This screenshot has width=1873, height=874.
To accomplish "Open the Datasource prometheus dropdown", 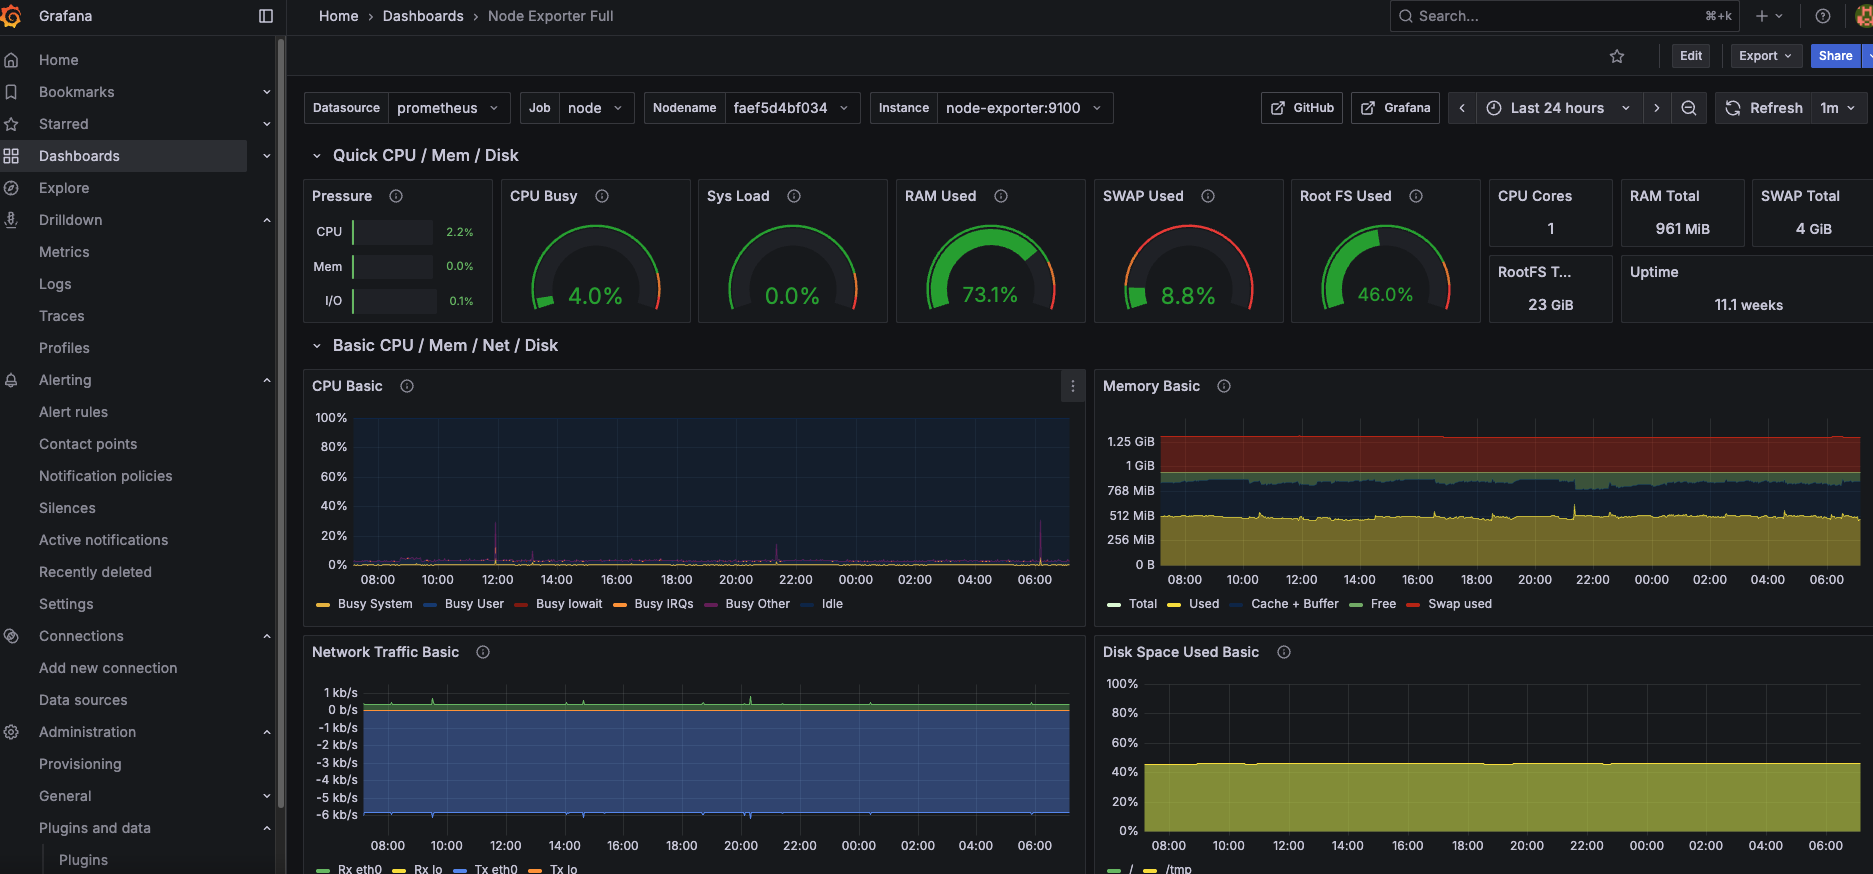I will (448, 108).
